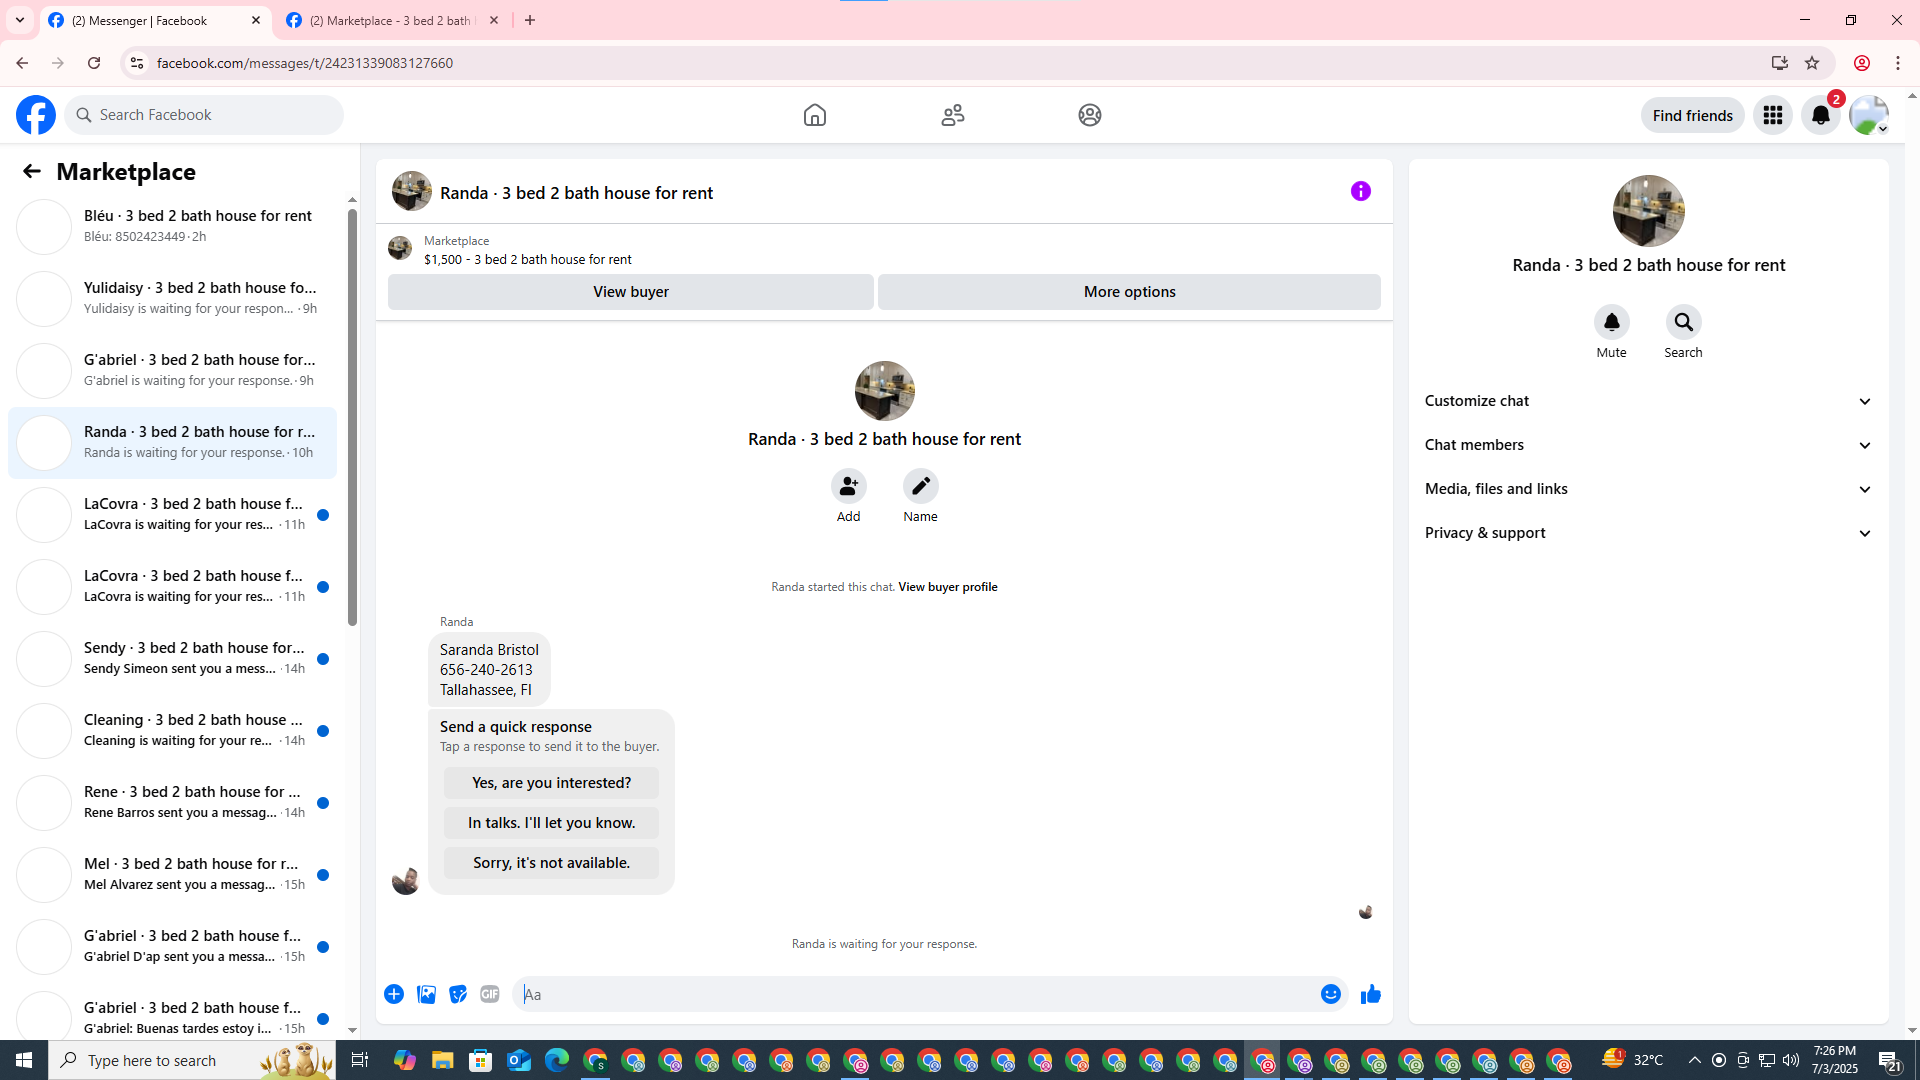The width and height of the screenshot is (1920, 1080).
Task: Expand Privacy & support section
Action: 1648,533
